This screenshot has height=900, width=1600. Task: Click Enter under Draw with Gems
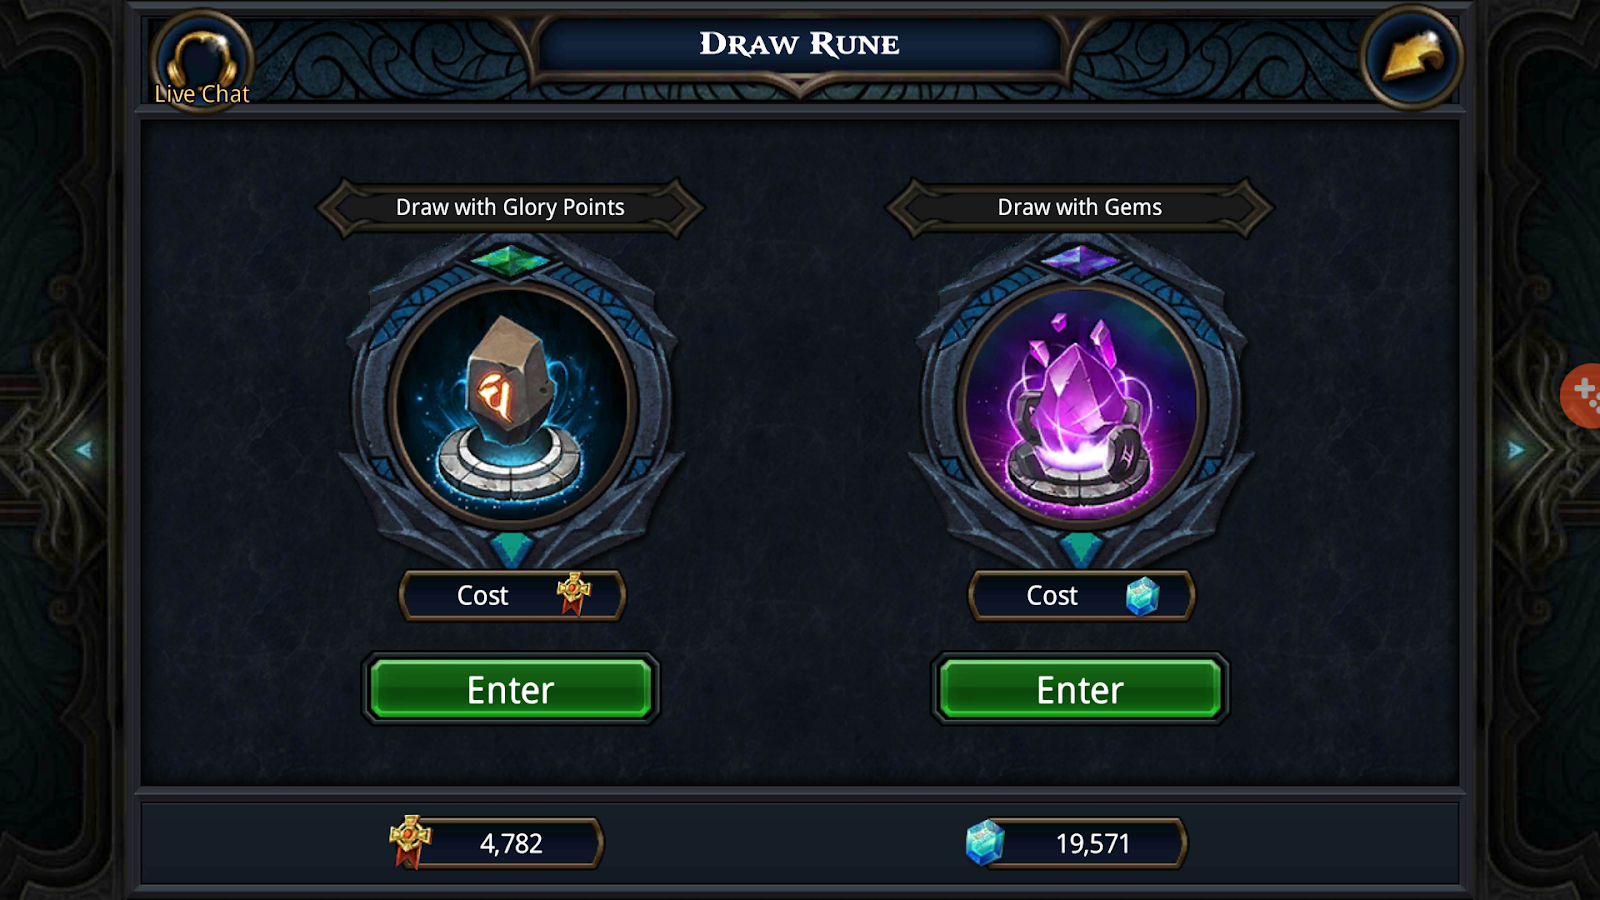pyautogui.click(x=1080, y=689)
